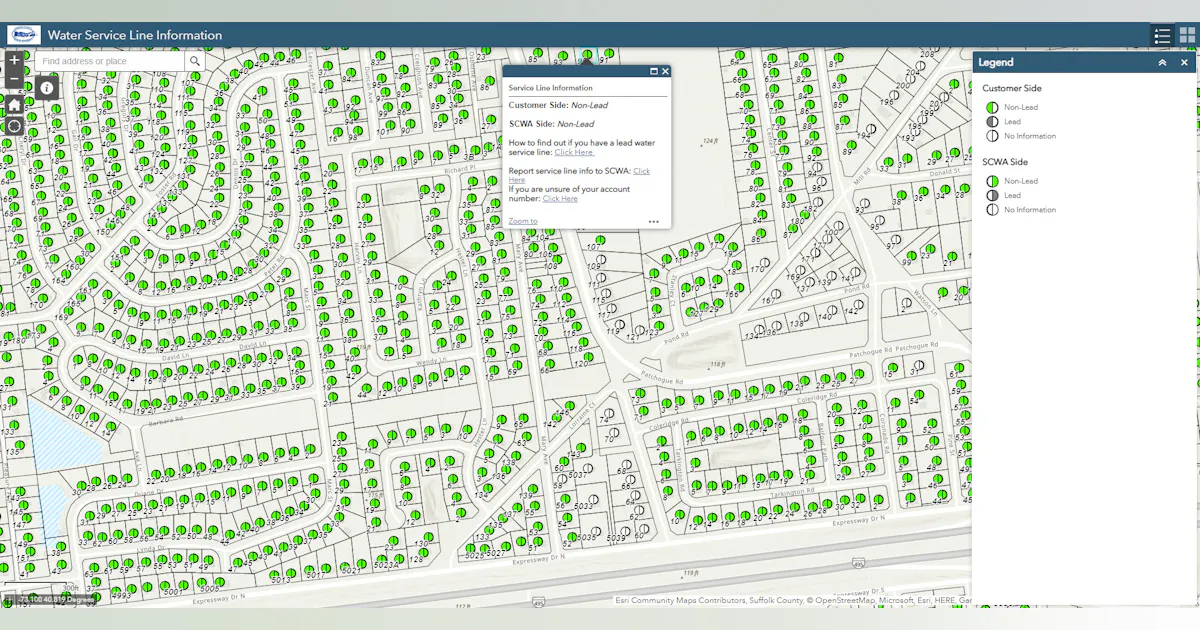Screen dimensions: 1200x630
Task: Click the 'Customer Side' legend heading
Action: [1011, 88]
